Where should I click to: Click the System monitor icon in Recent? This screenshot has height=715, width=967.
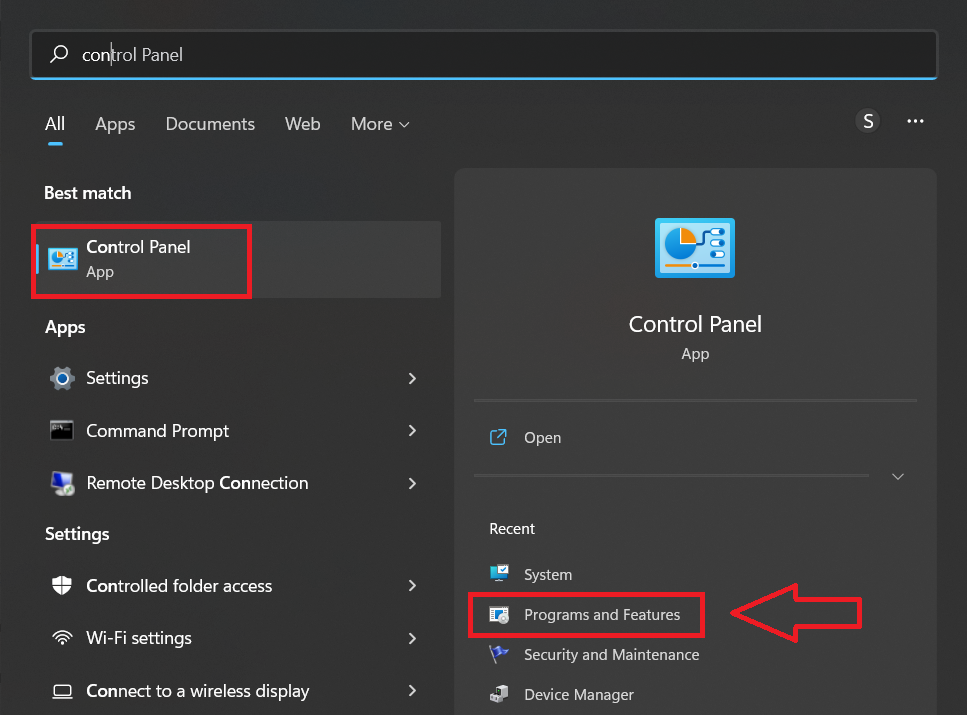[499, 574]
